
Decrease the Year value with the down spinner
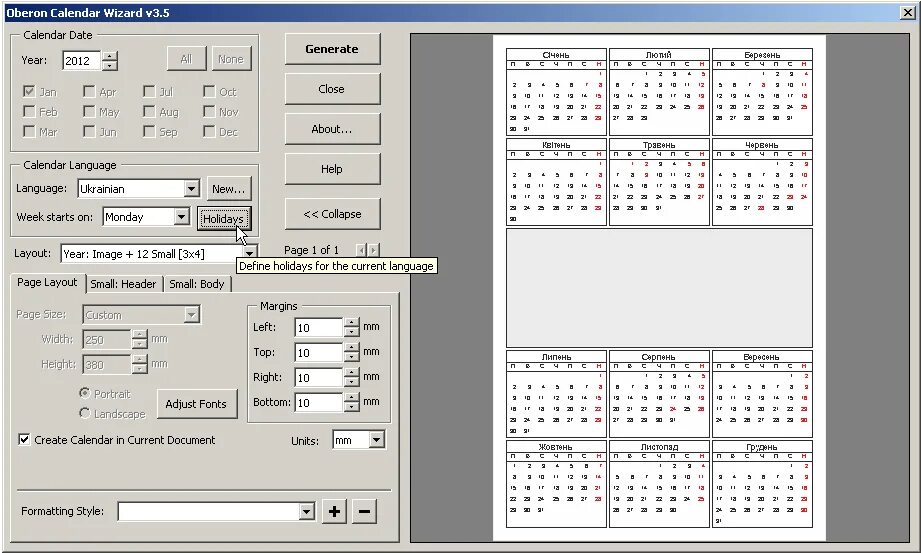click(110, 65)
